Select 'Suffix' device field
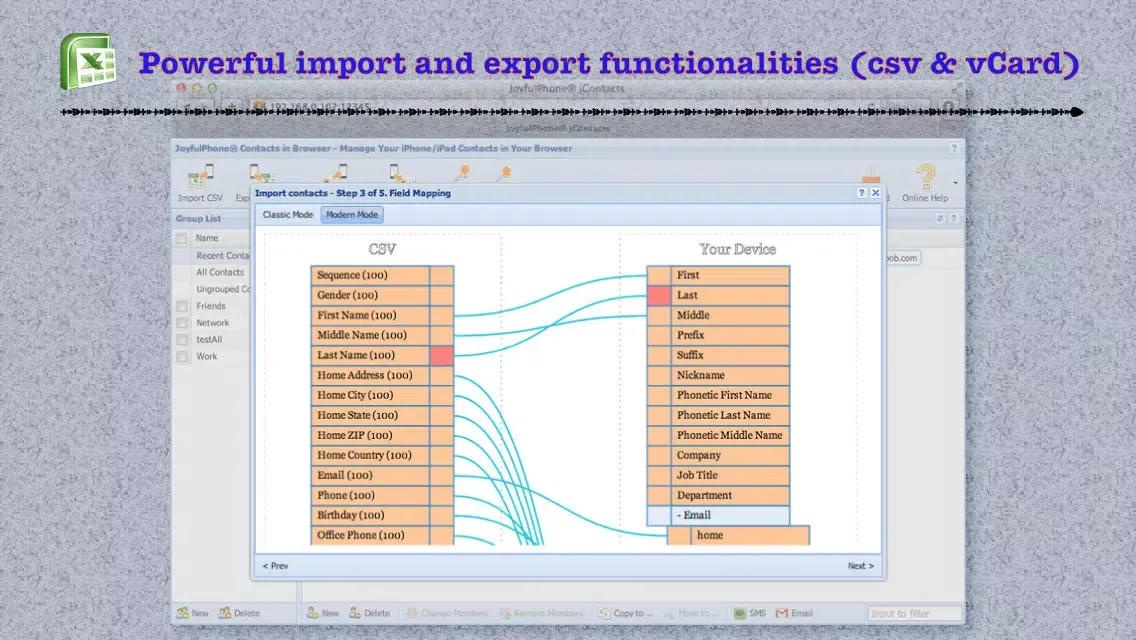1136x640 pixels. (x=730, y=355)
